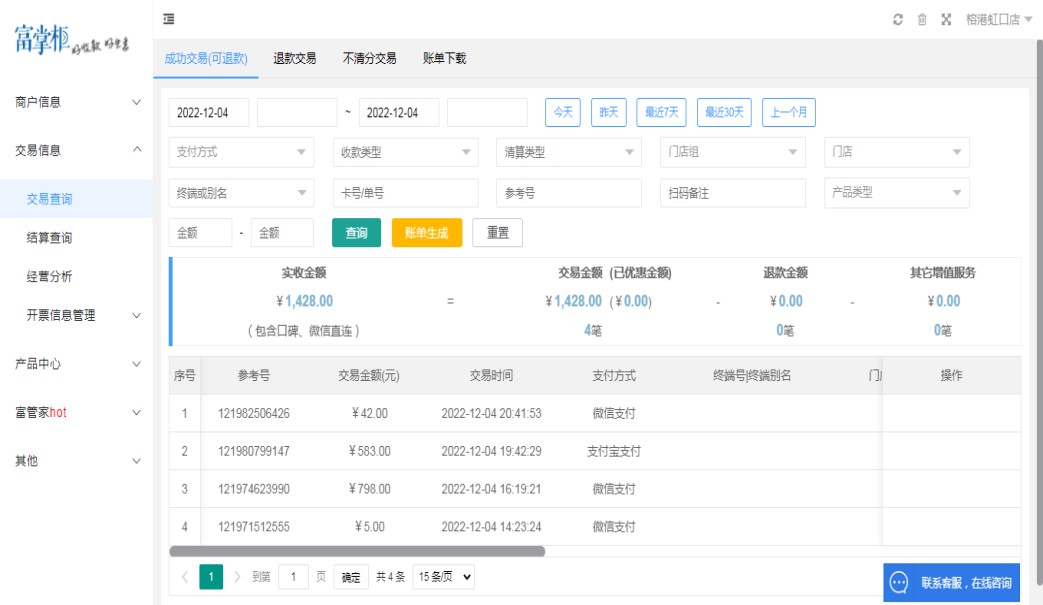The height and width of the screenshot is (605, 1043).
Task: Click the orange 账单生成 button
Action: [x=426, y=233]
